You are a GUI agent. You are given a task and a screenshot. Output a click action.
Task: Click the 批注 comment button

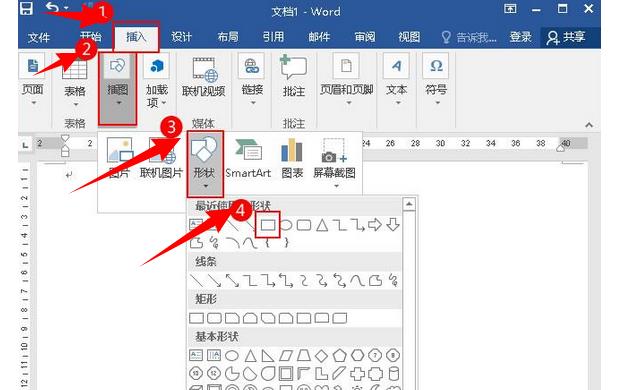[294, 77]
